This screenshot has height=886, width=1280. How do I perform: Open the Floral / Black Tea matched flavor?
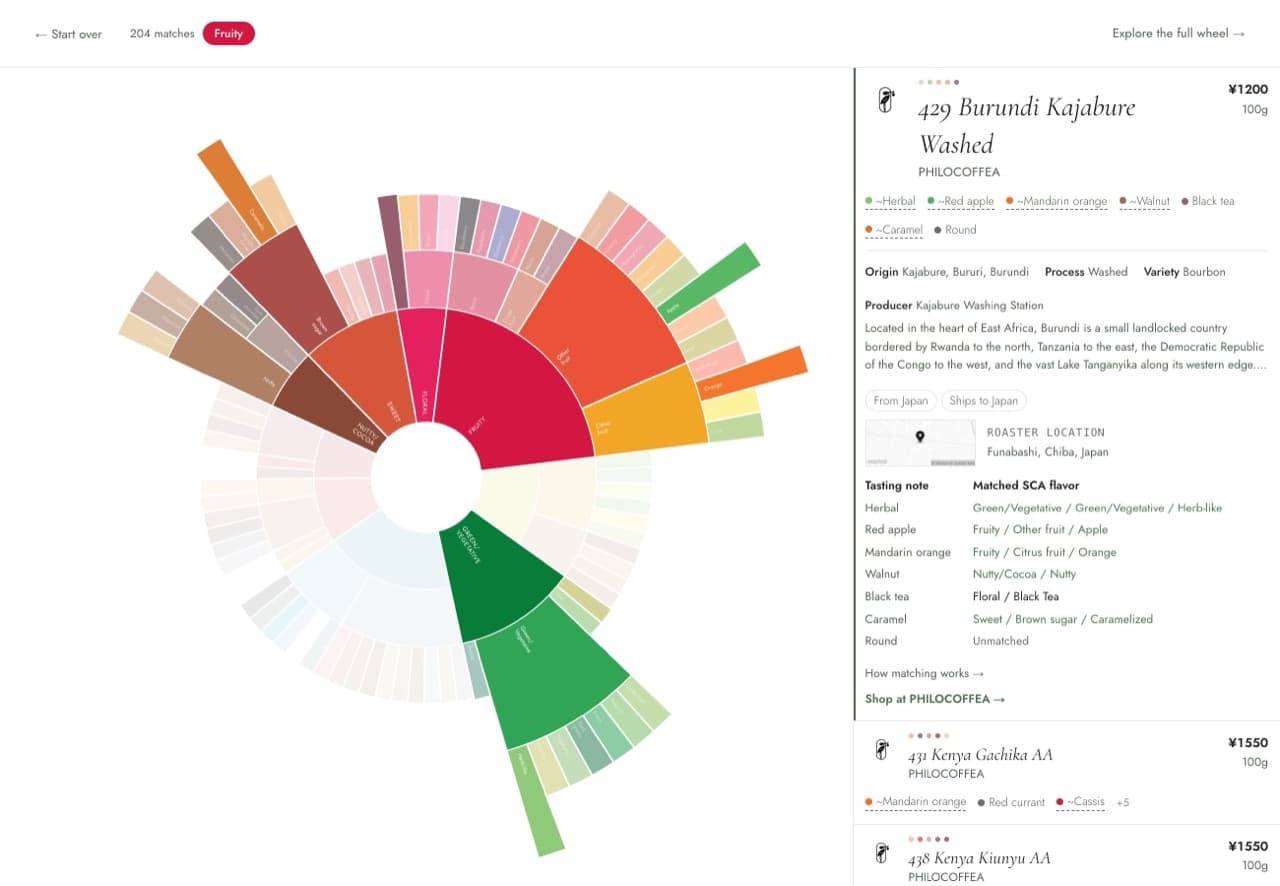pyautogui.click(x=1016, y=596)
